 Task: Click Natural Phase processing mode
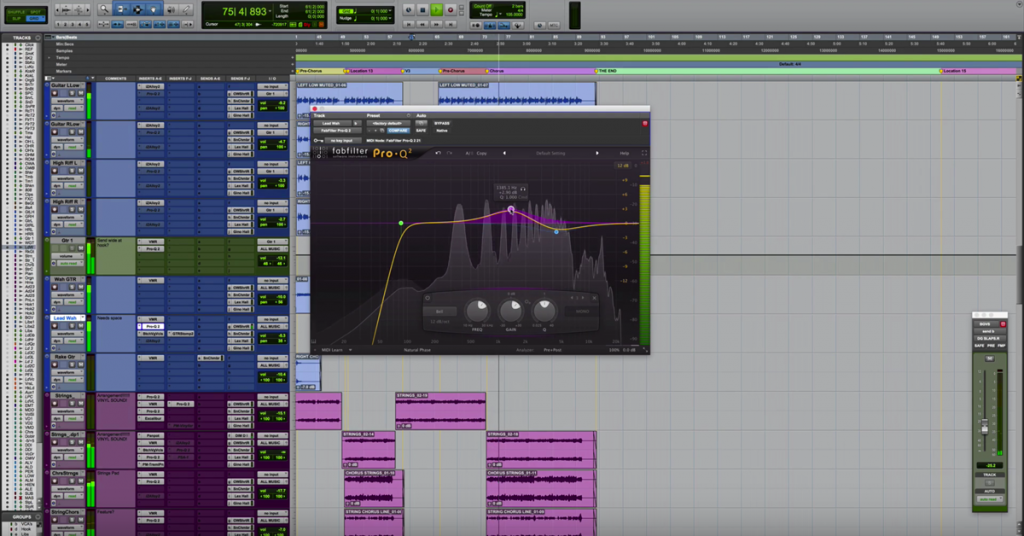coord(417,350)
